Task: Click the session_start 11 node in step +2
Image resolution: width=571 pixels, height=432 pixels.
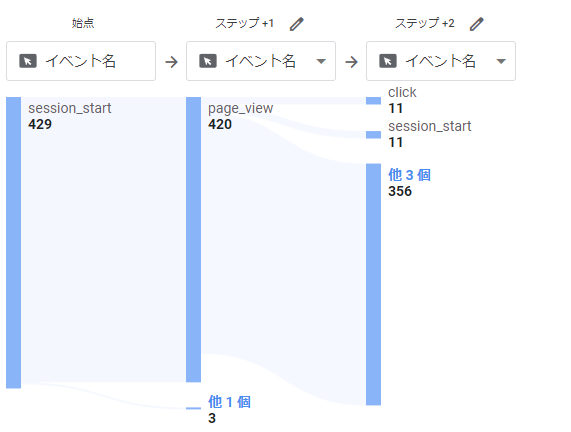Action: [373, 135]
